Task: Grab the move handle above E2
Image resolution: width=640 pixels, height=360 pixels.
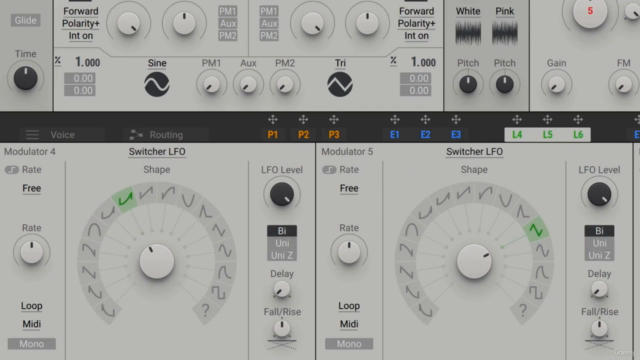Action: tap(425, 120)
